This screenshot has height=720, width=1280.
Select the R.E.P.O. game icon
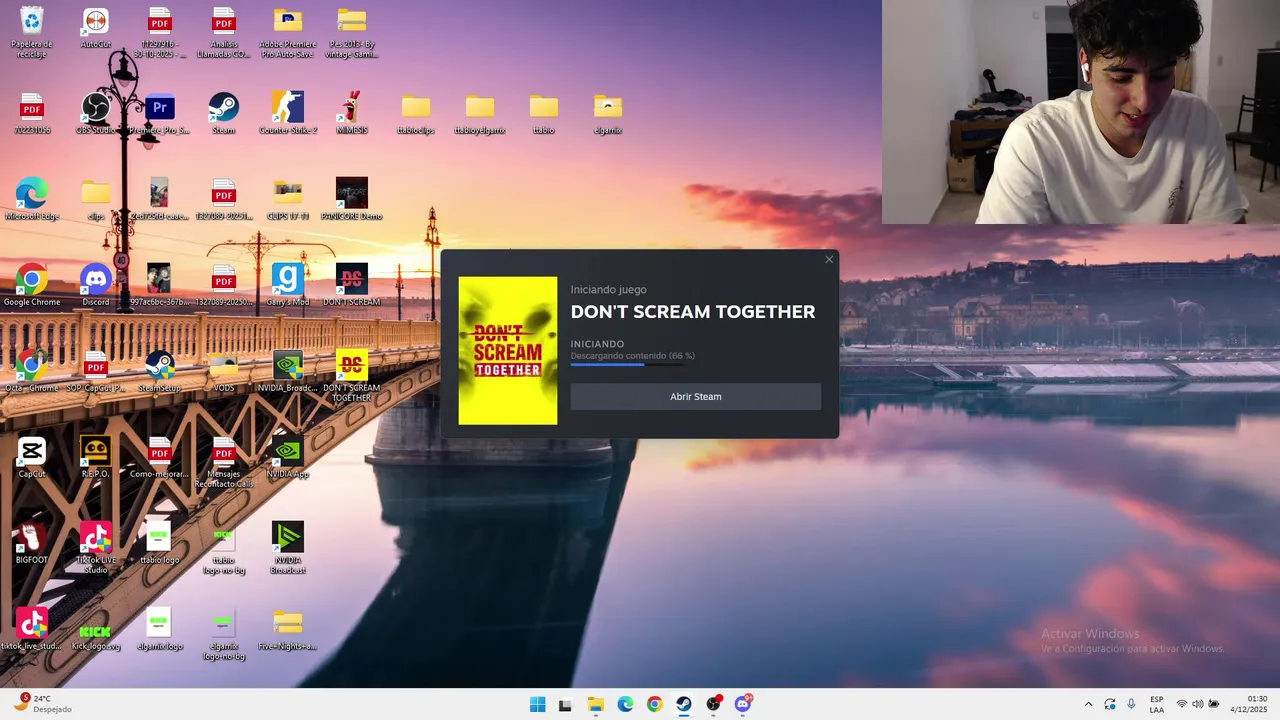(x=96, y=458)
